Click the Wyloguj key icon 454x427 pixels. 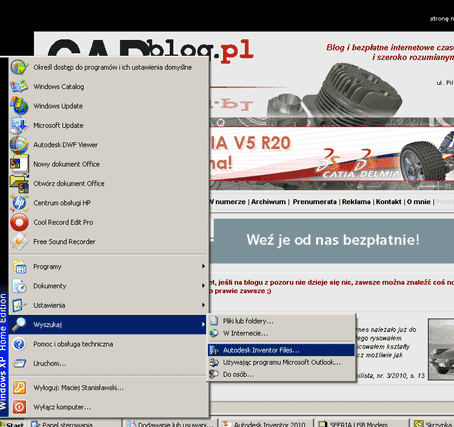point(19,388)
